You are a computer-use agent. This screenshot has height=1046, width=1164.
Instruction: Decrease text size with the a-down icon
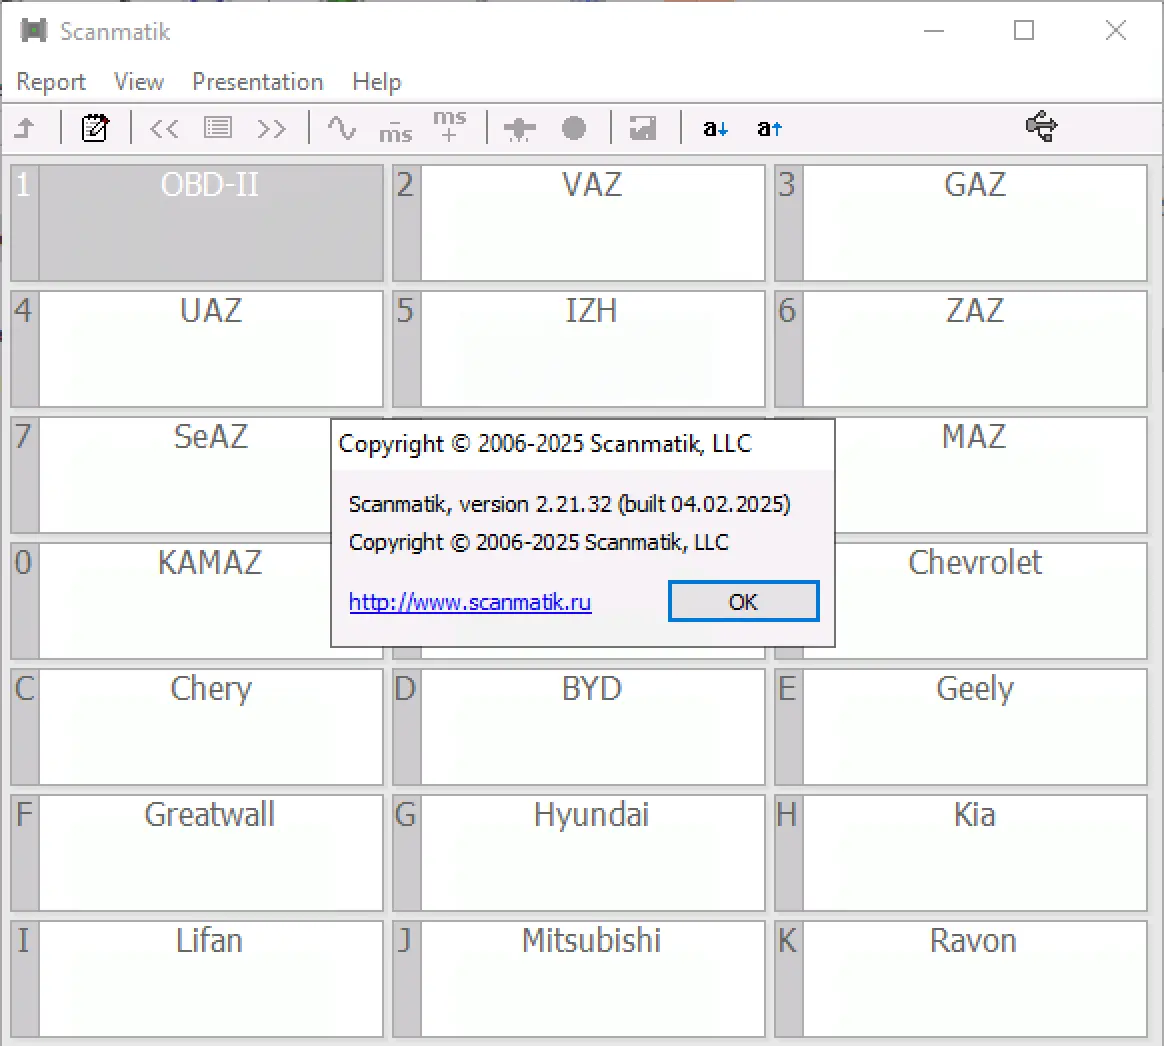[714, 128]
